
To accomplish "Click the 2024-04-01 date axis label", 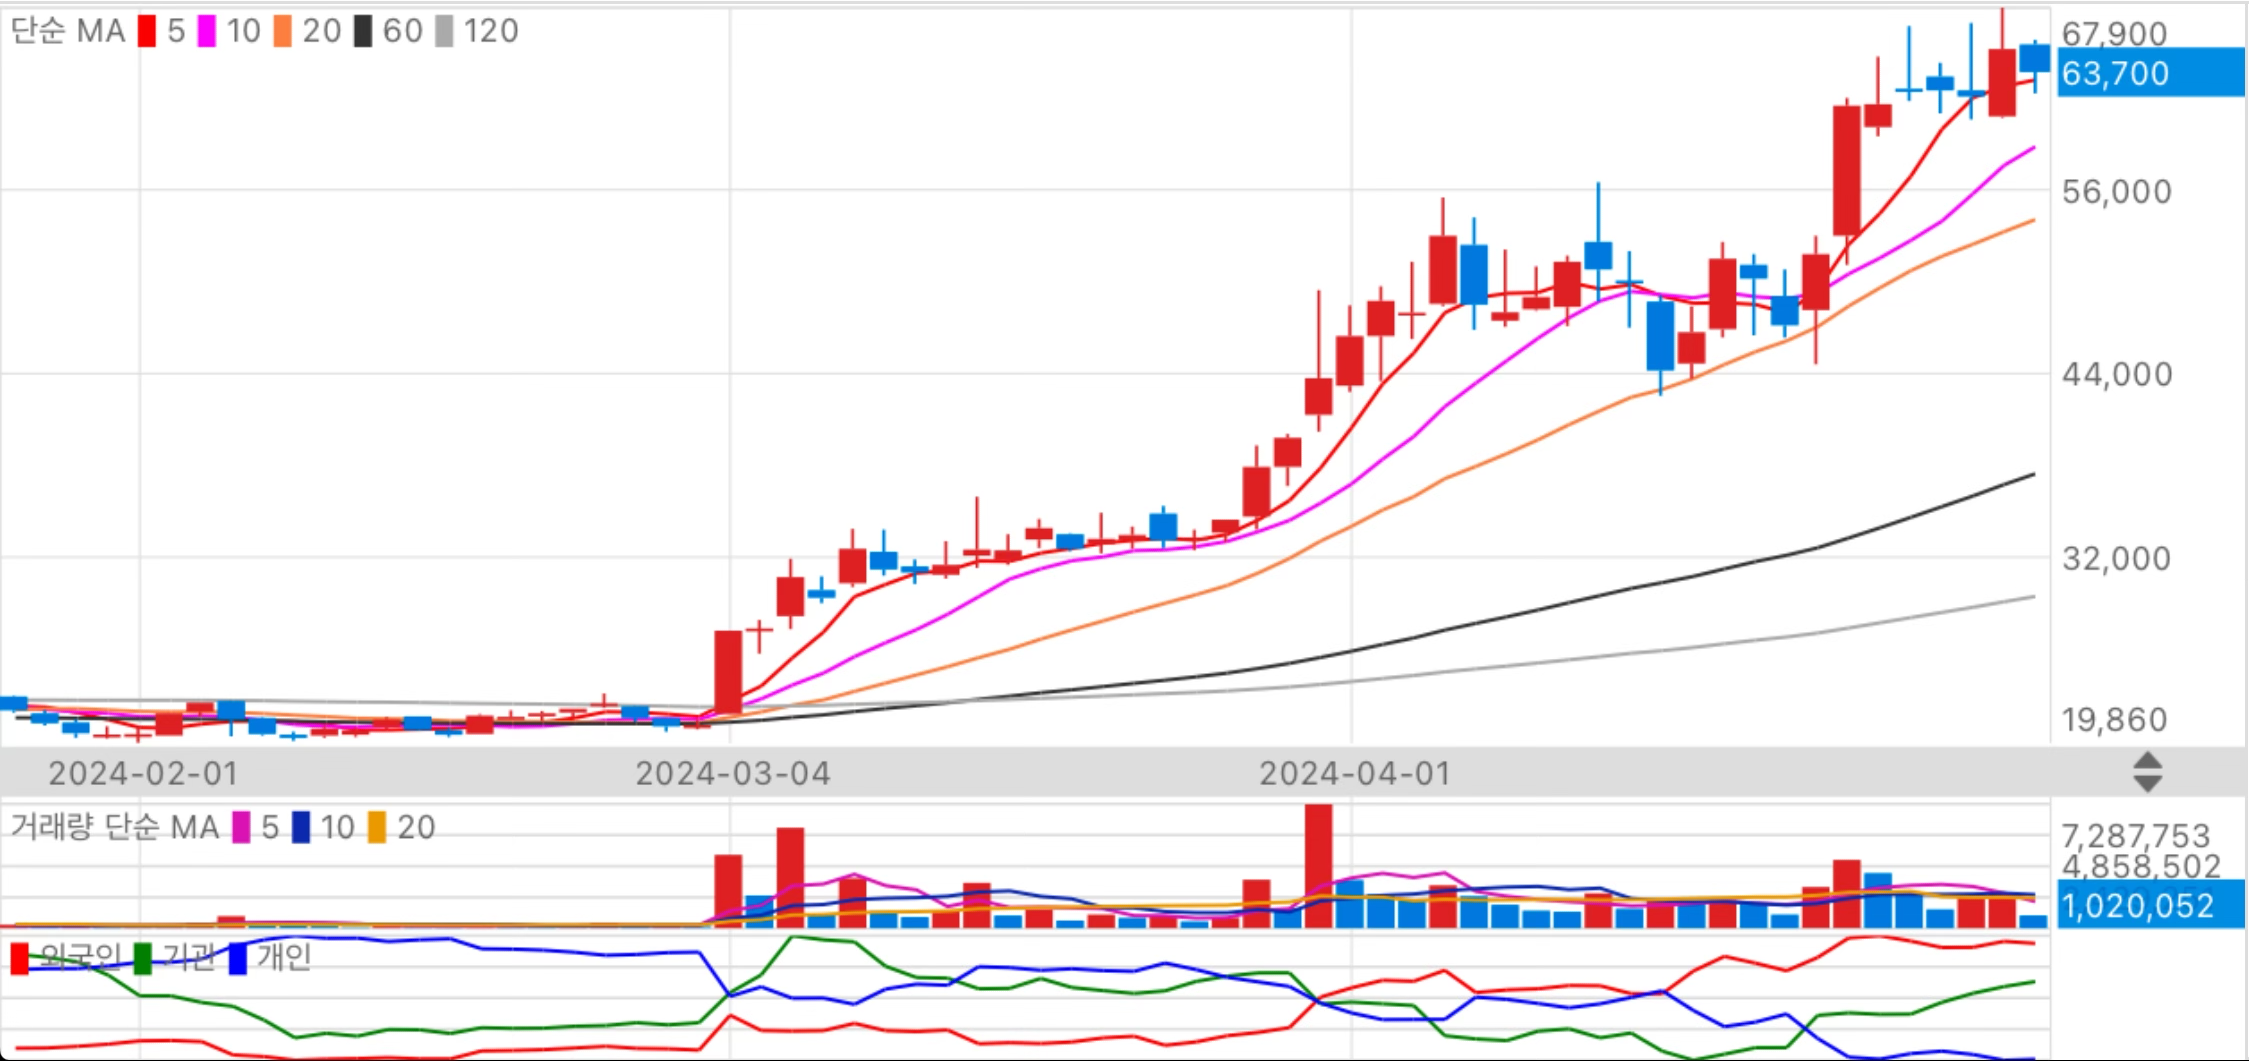I will [x=1355, y=773].
